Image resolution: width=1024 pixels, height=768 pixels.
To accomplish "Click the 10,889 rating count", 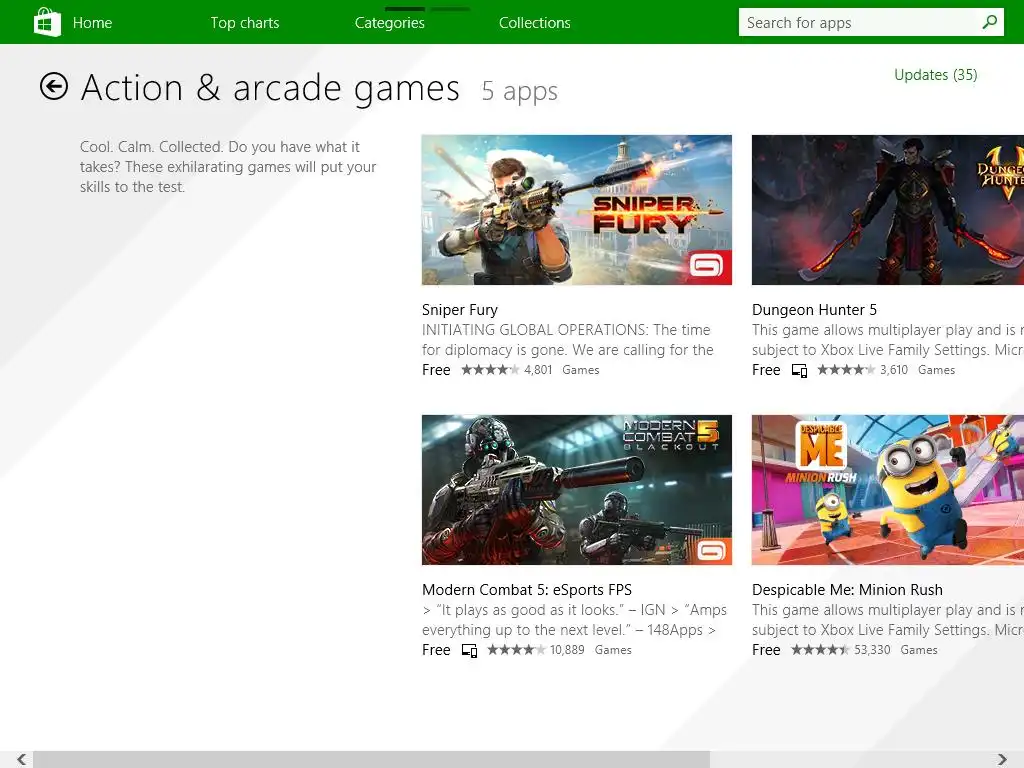I will (x=567, y=650).
